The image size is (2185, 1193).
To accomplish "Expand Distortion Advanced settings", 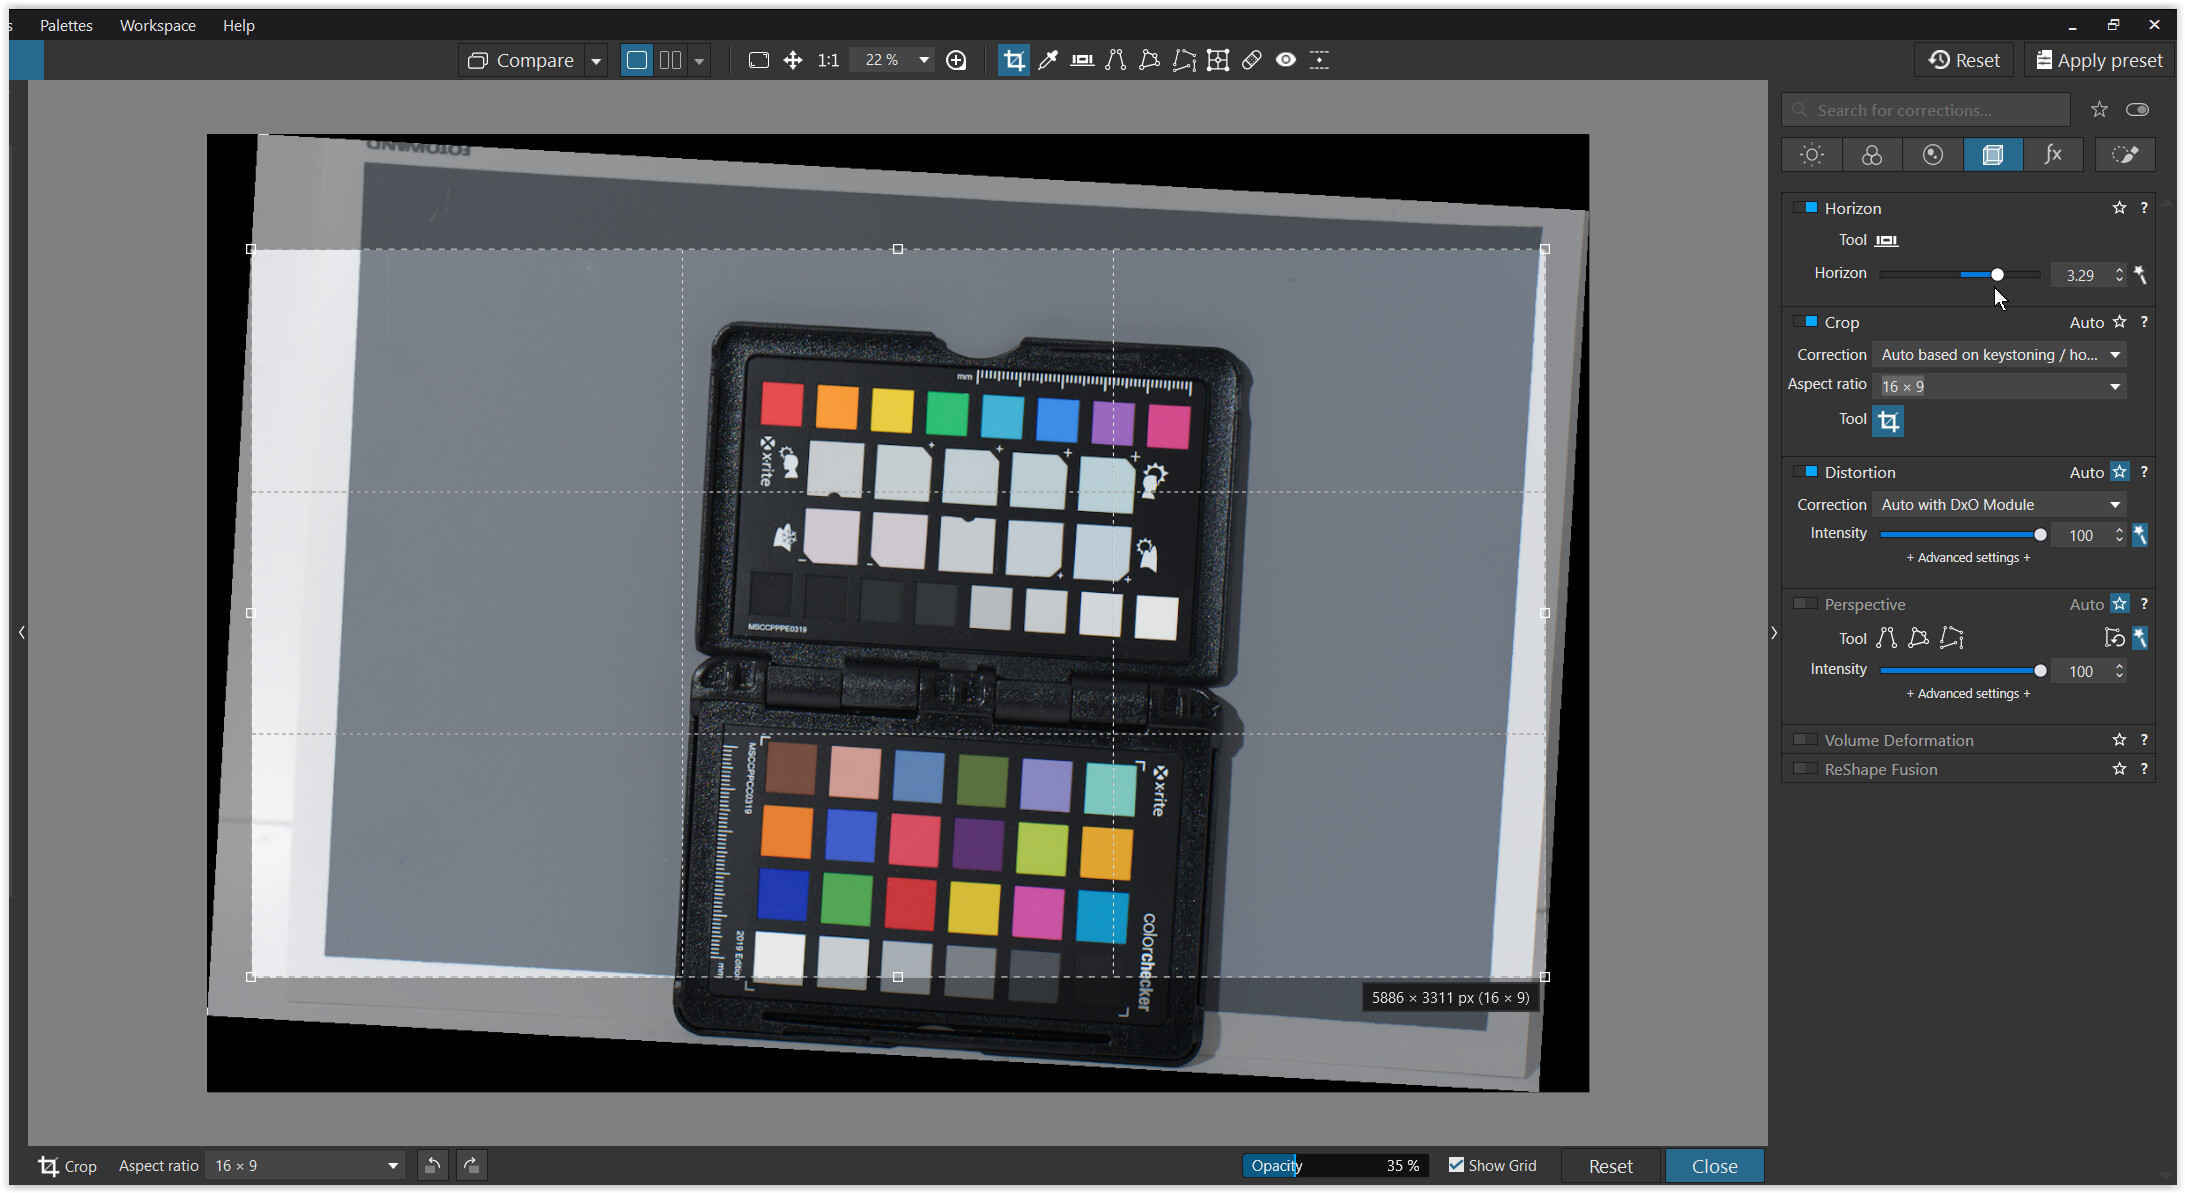I will pyautogui.click(x=1968, y=558).
